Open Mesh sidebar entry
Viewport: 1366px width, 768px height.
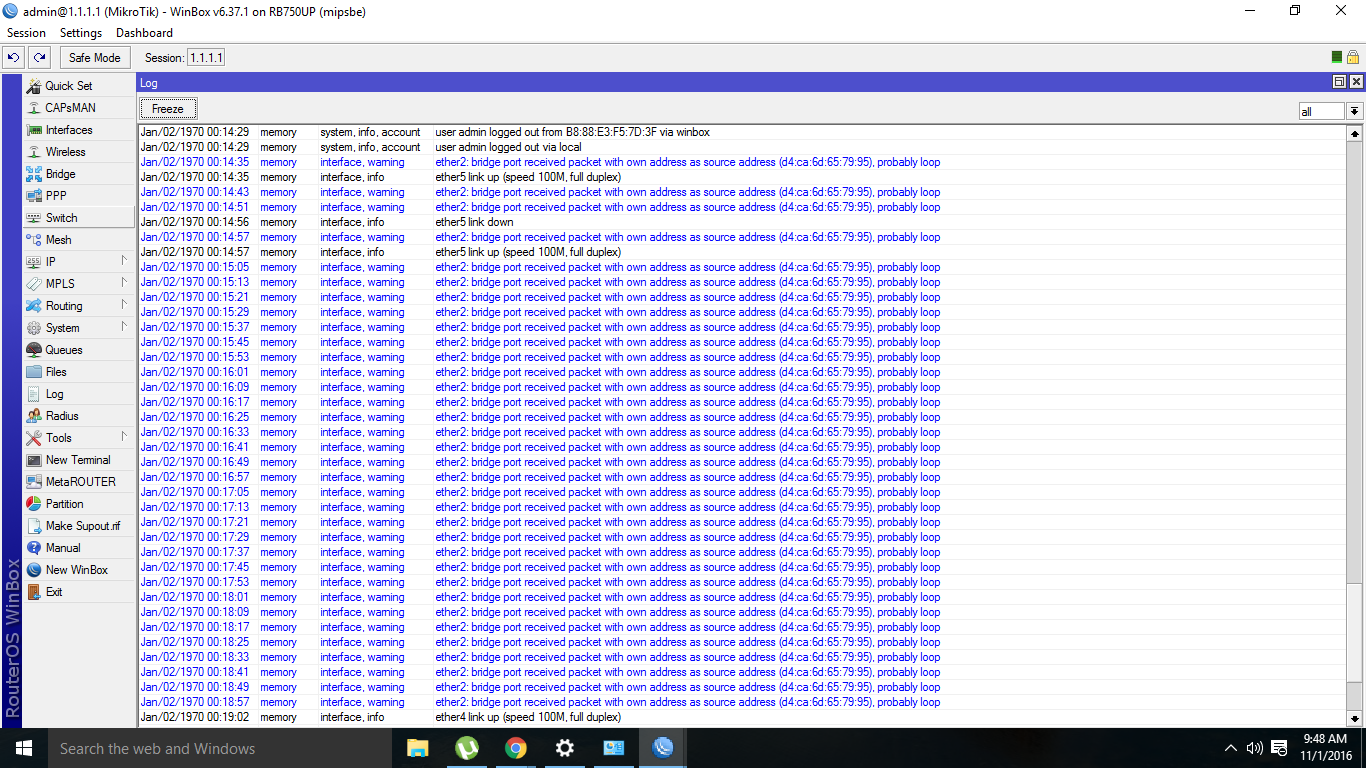[x=78, y=240]
